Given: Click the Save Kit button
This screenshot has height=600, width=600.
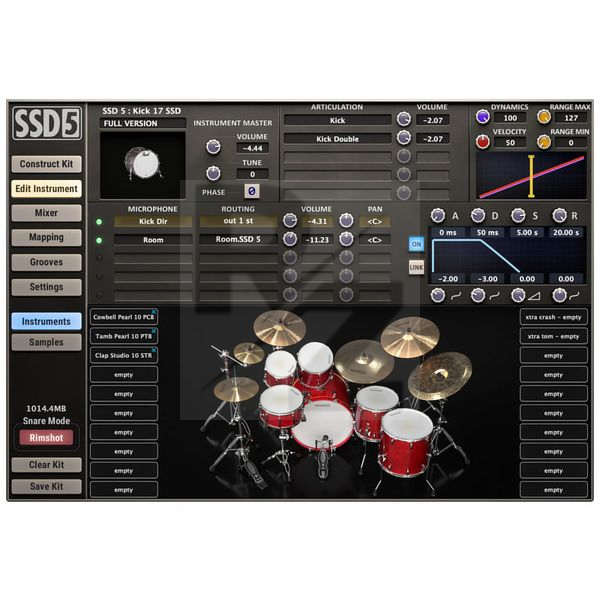Looking at the screenshot, I should pos(46,486).
